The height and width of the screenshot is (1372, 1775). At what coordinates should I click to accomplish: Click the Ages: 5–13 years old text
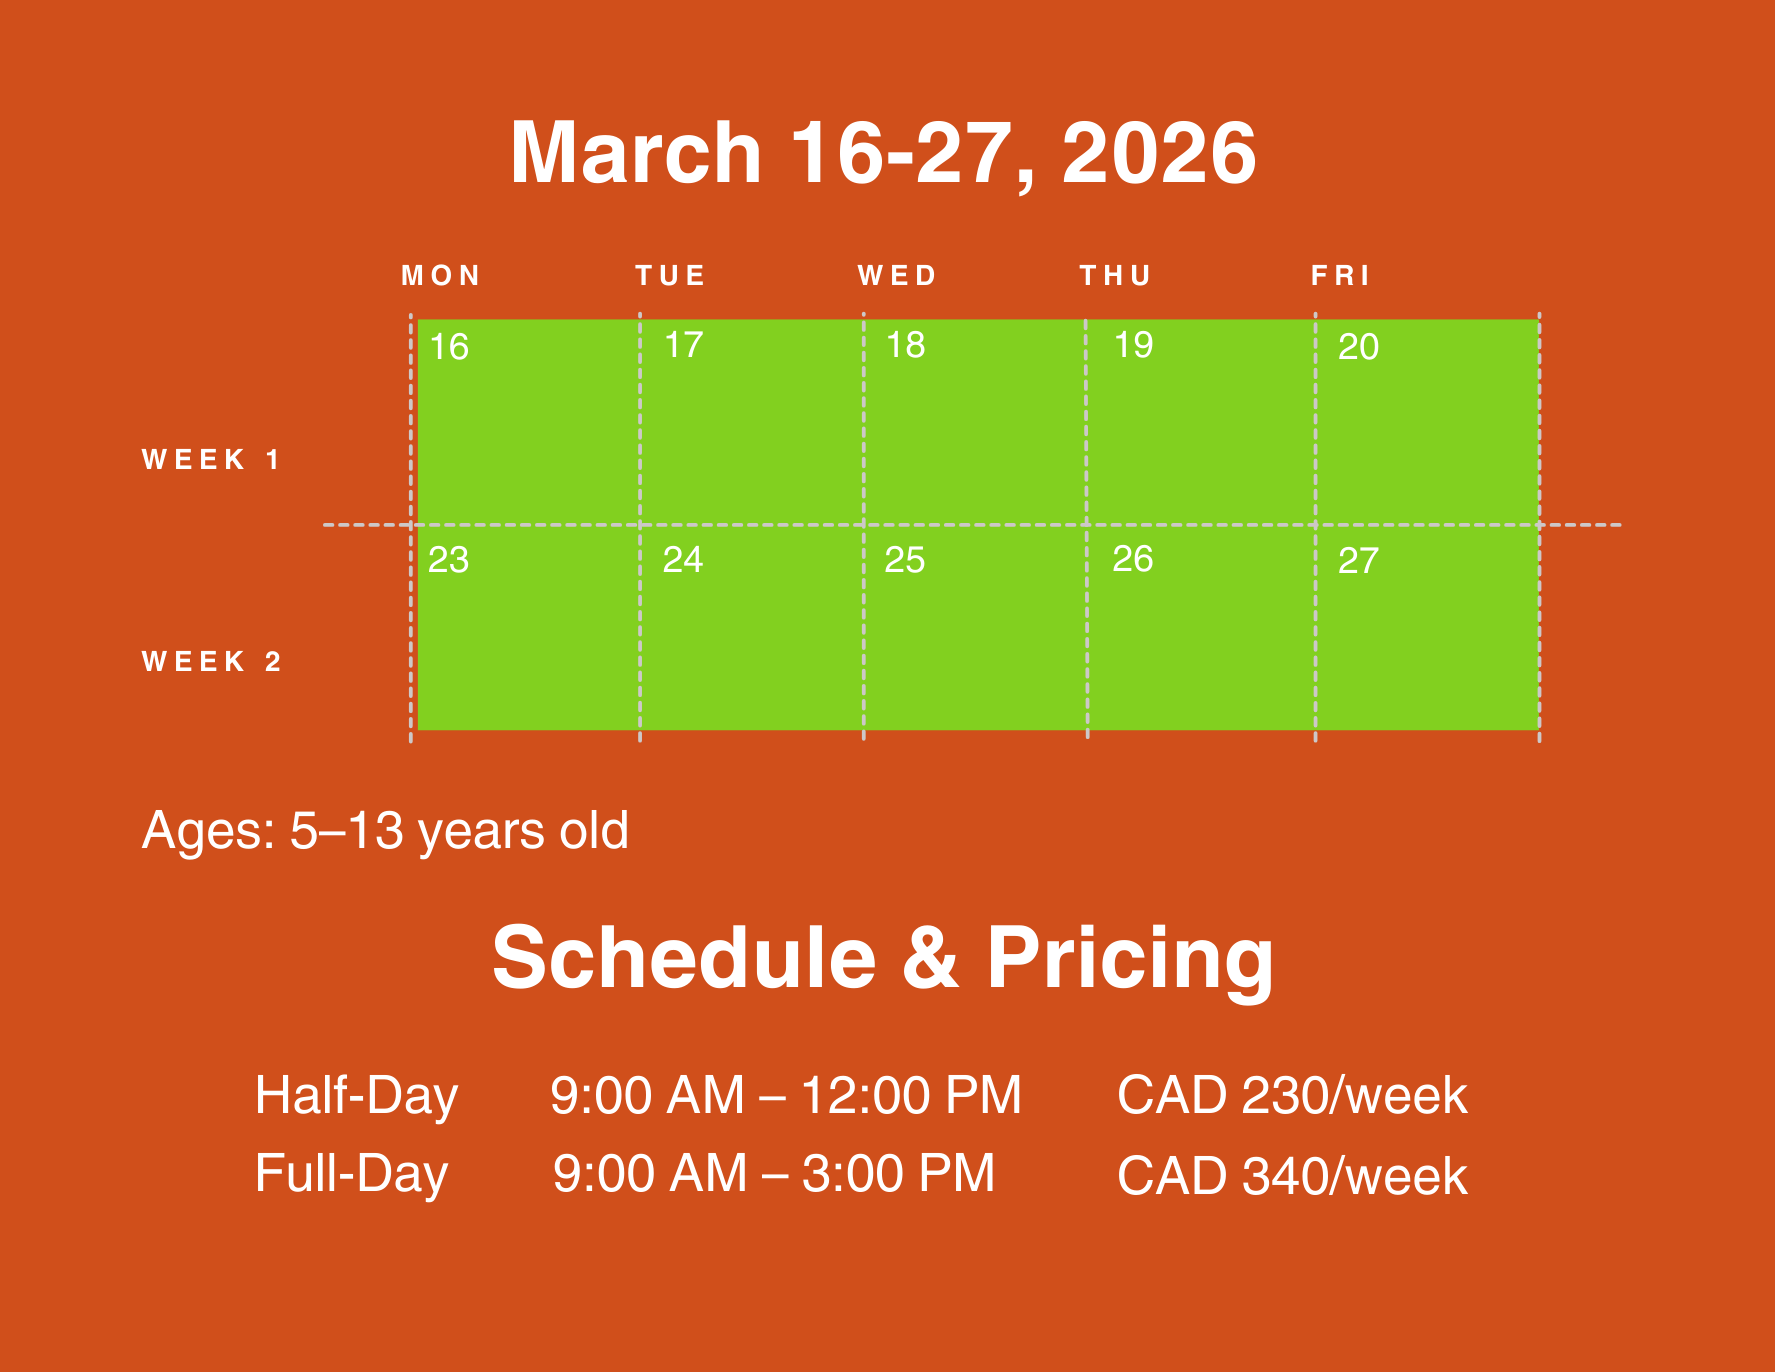(385, 831)
